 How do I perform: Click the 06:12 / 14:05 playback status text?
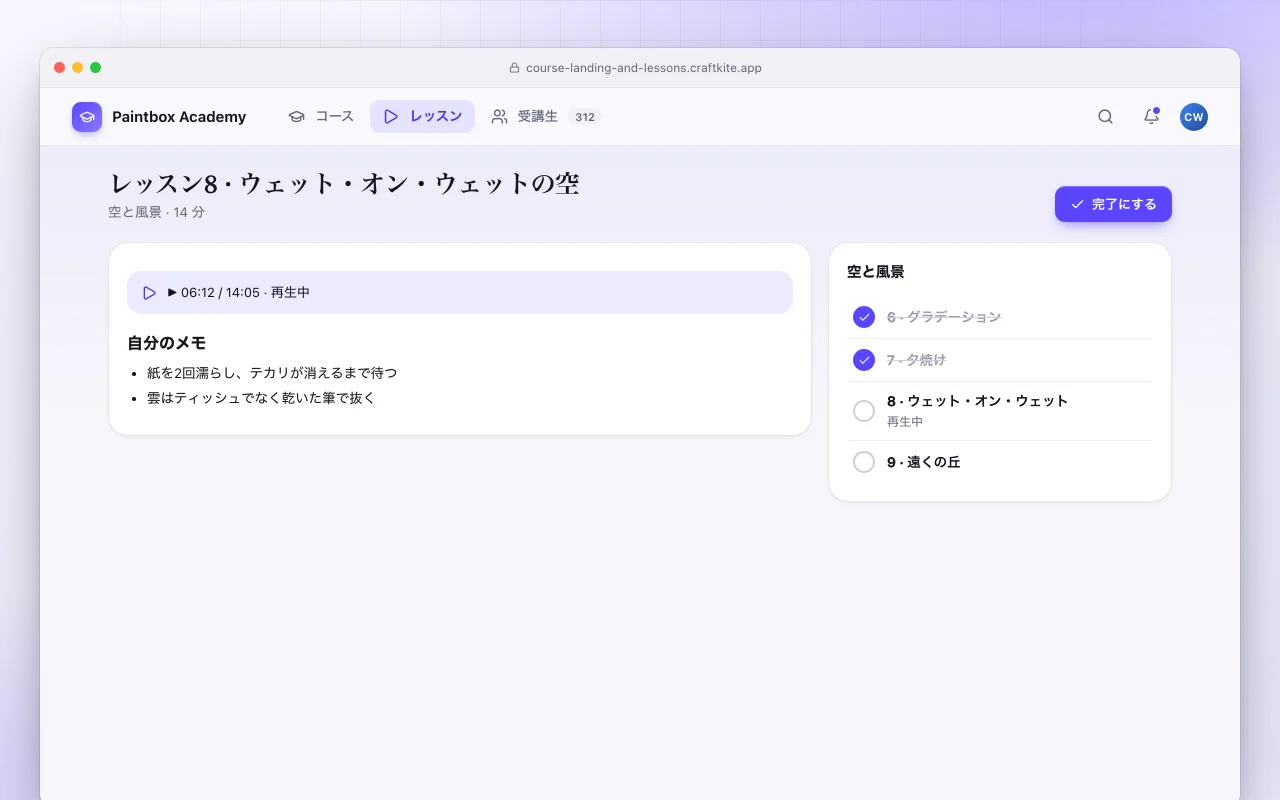[238, 293]
